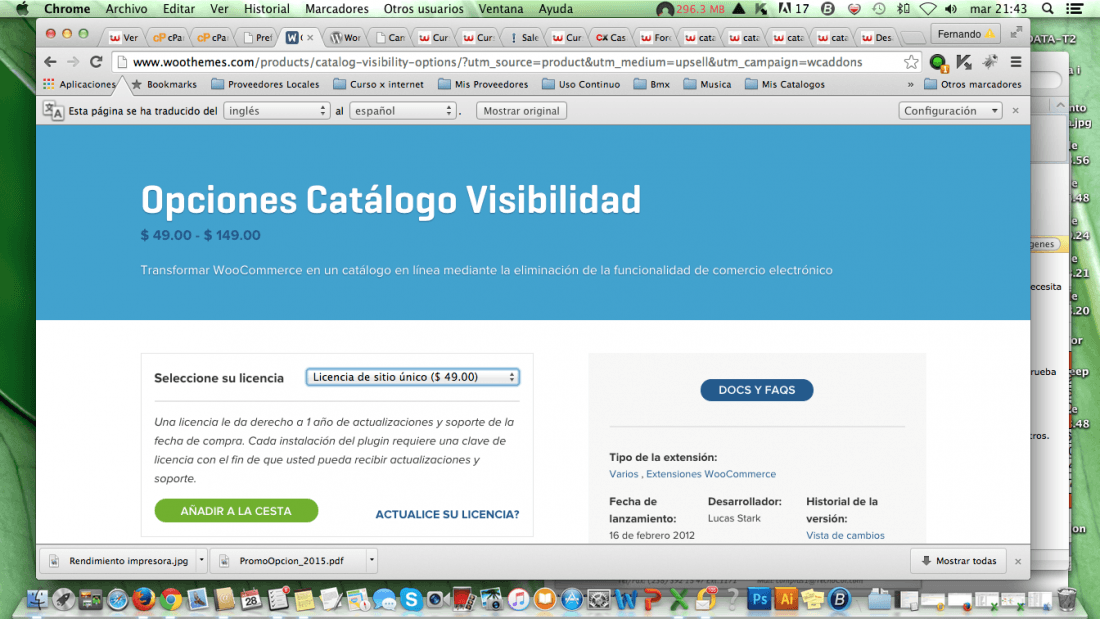Click the address bar URL field
Screen dimensions: 1100x619
514,62
